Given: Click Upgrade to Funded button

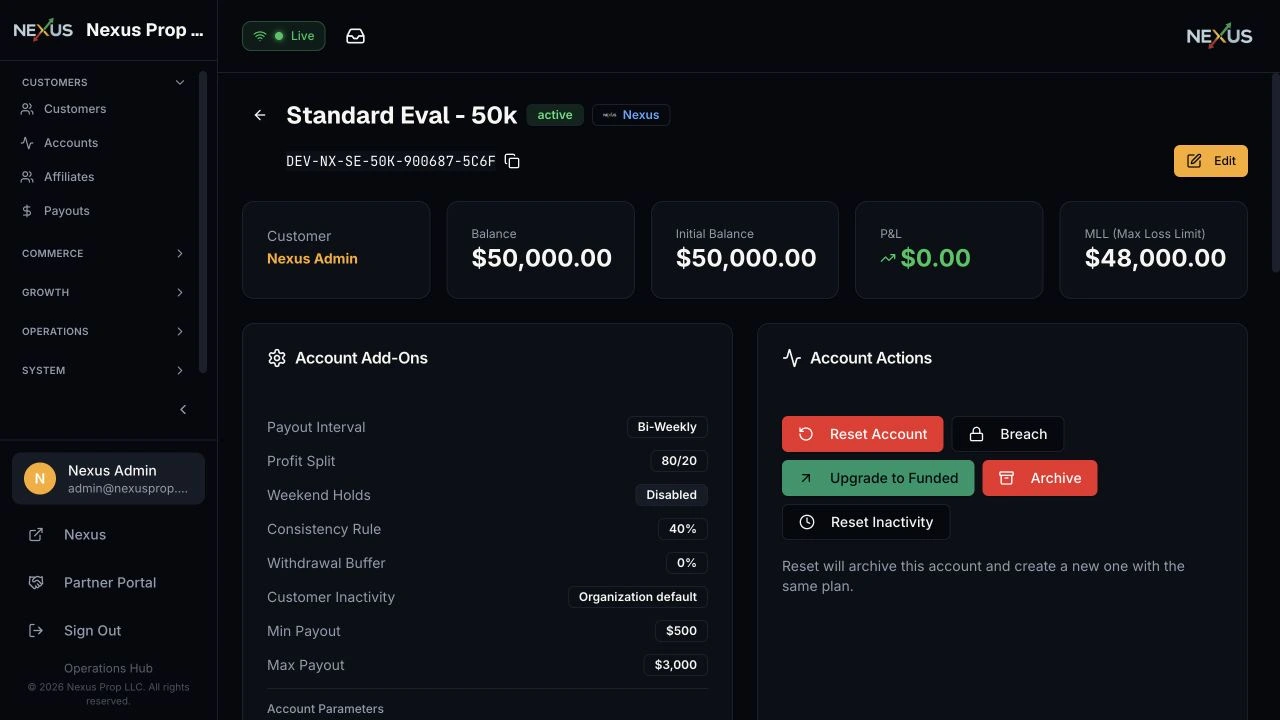Looking at the screenshot, I should [878, 478].
